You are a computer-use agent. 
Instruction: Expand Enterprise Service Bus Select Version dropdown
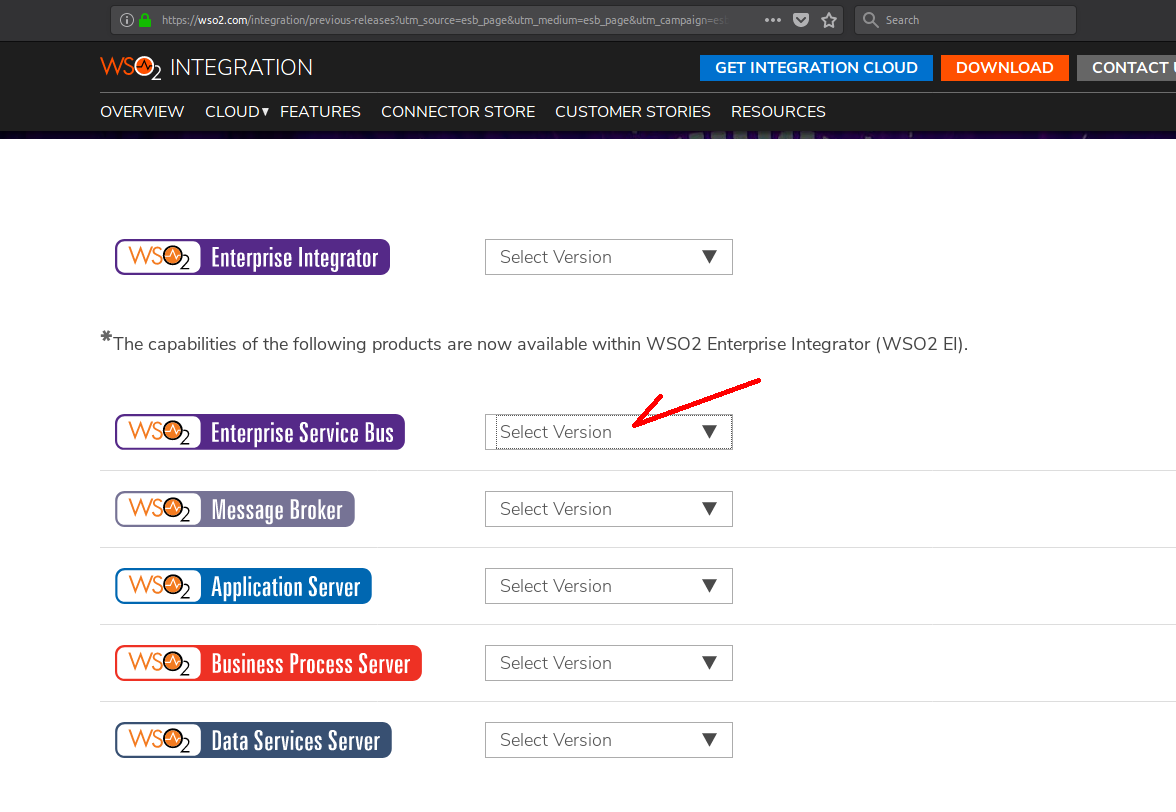tap(608, 432)
